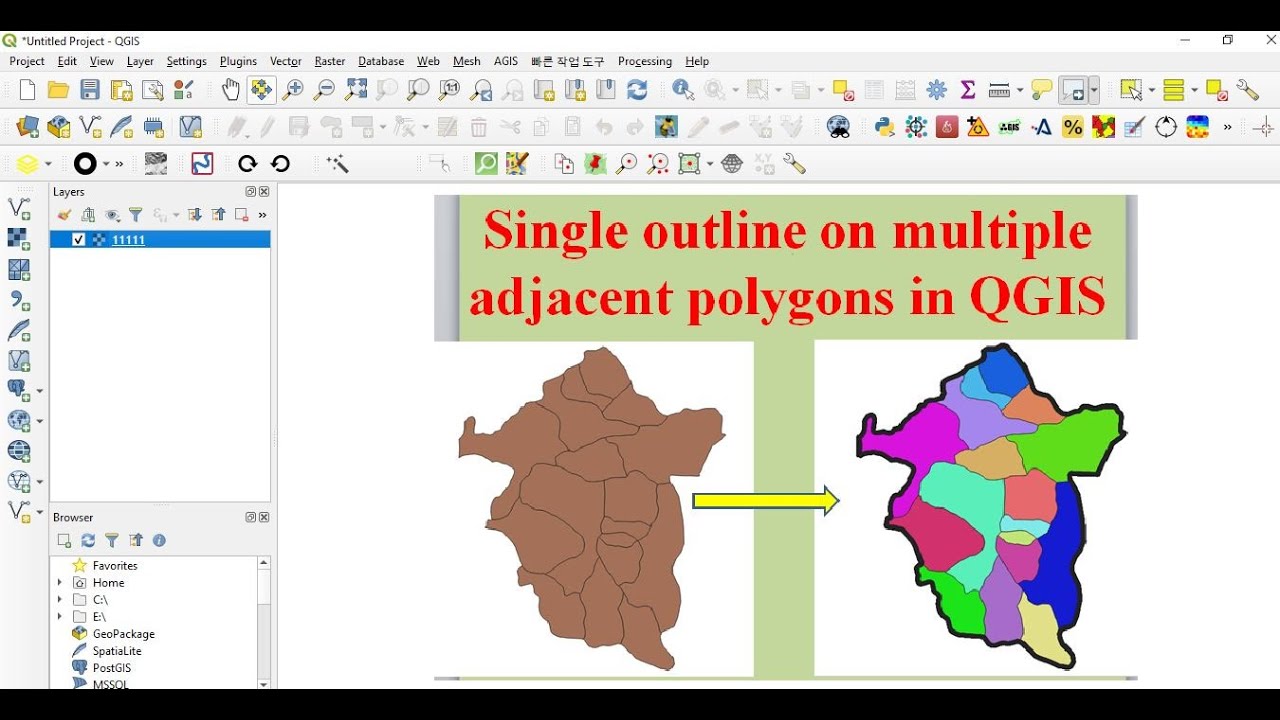Expand the Home folder in Browser
The height and width of the screenshot is (720, 1280).
pyautogui.click(x=60, y=583)
